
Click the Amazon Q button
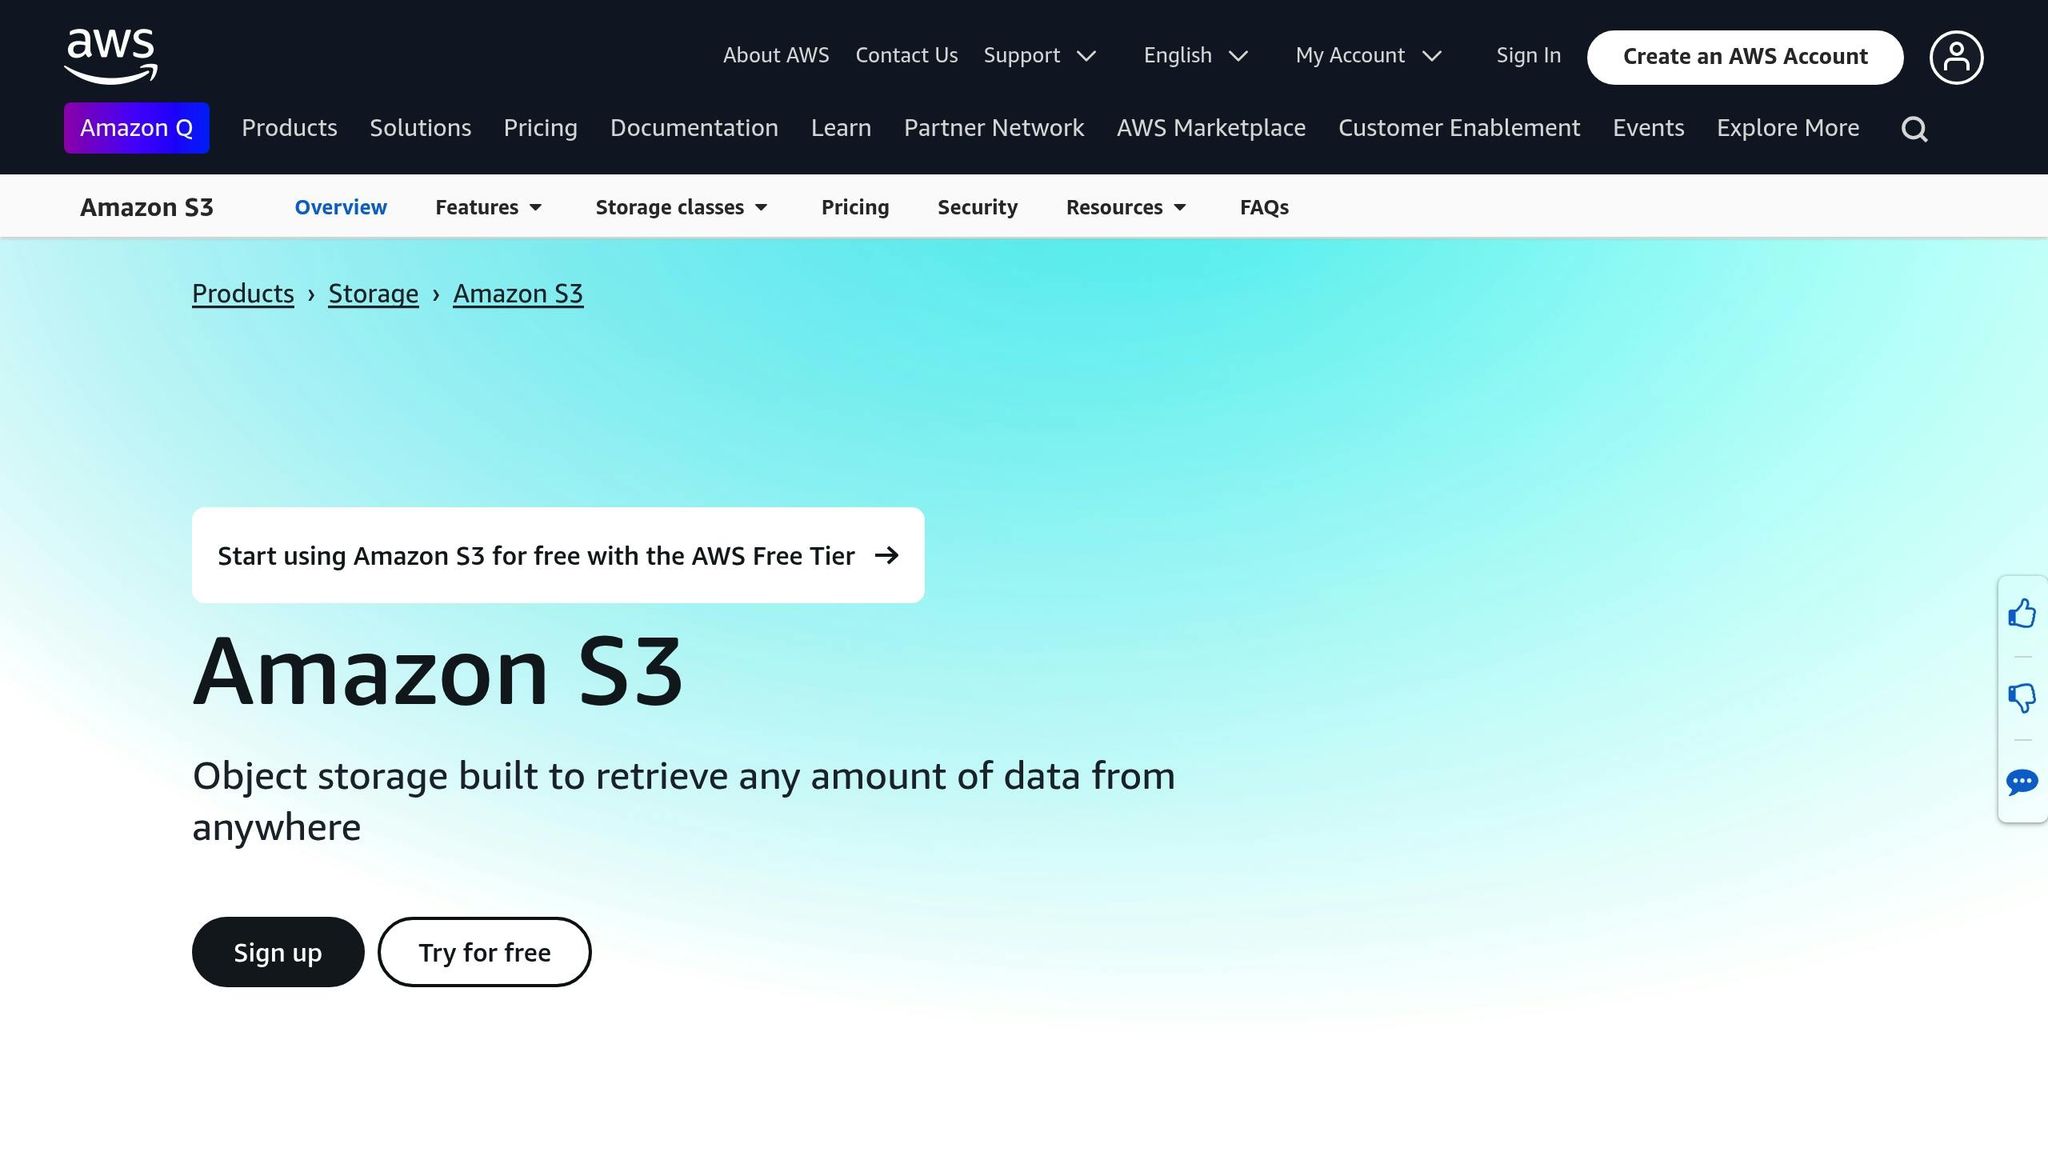[x=137, y=128]
